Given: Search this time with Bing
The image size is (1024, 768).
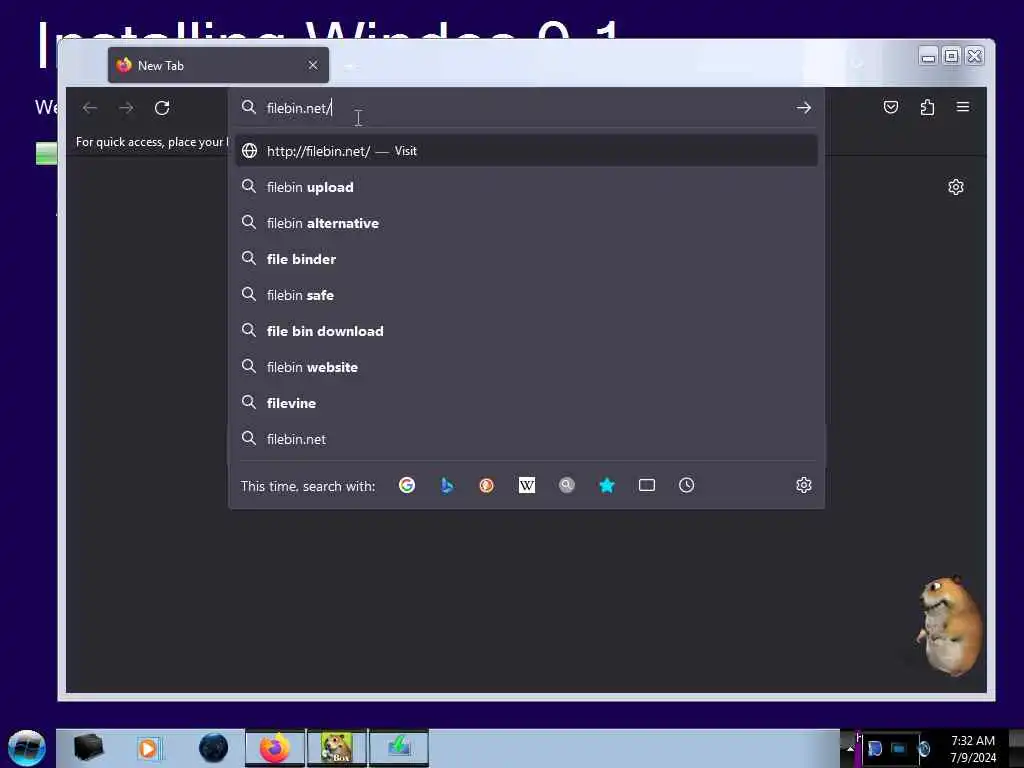Looking at the screenshot, I should (x=447, y=485).
